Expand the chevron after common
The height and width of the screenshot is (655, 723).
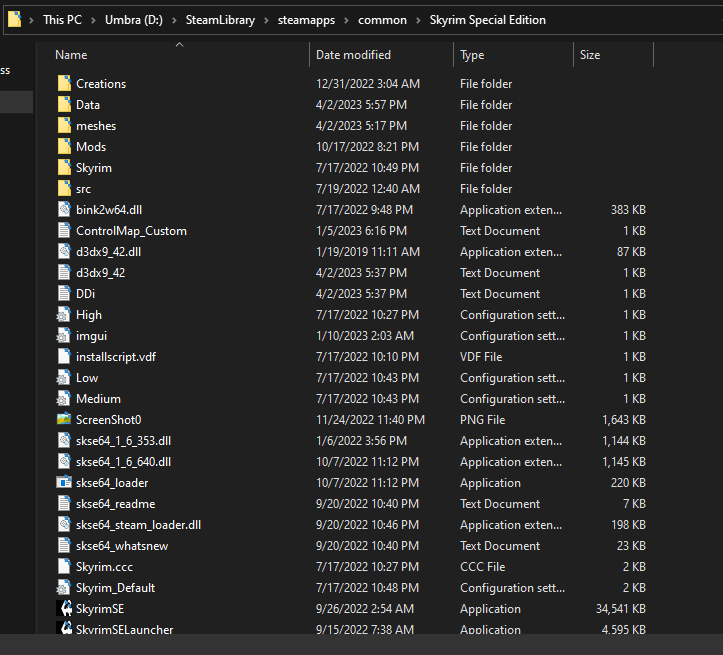click(418, 20)
